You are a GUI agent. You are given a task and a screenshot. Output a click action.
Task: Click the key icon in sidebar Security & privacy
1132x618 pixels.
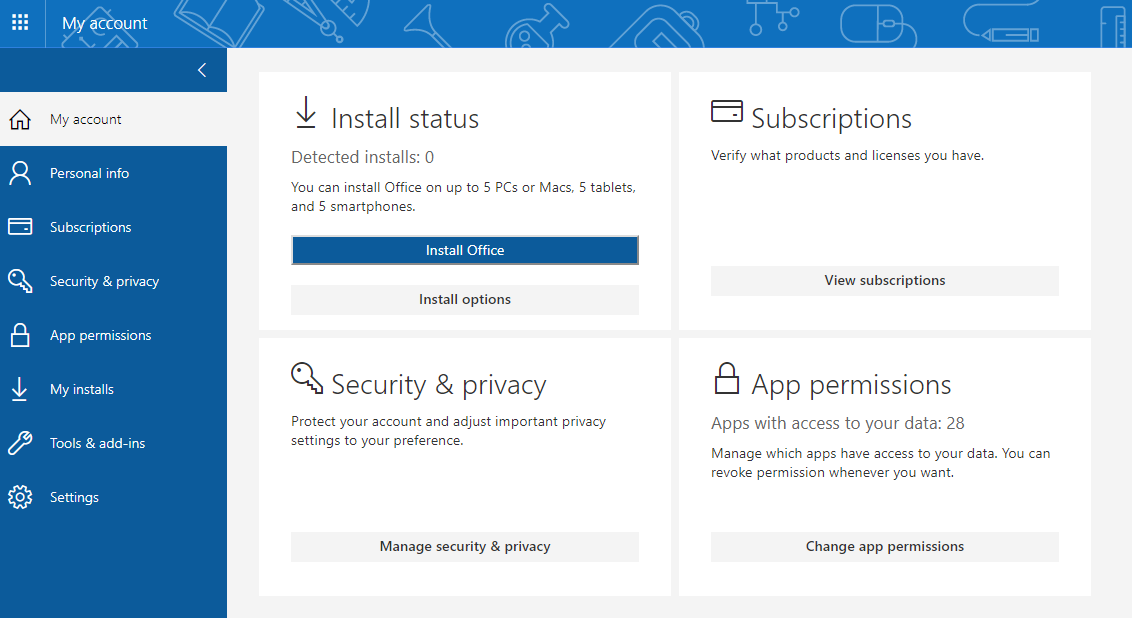tap(20, 281)
